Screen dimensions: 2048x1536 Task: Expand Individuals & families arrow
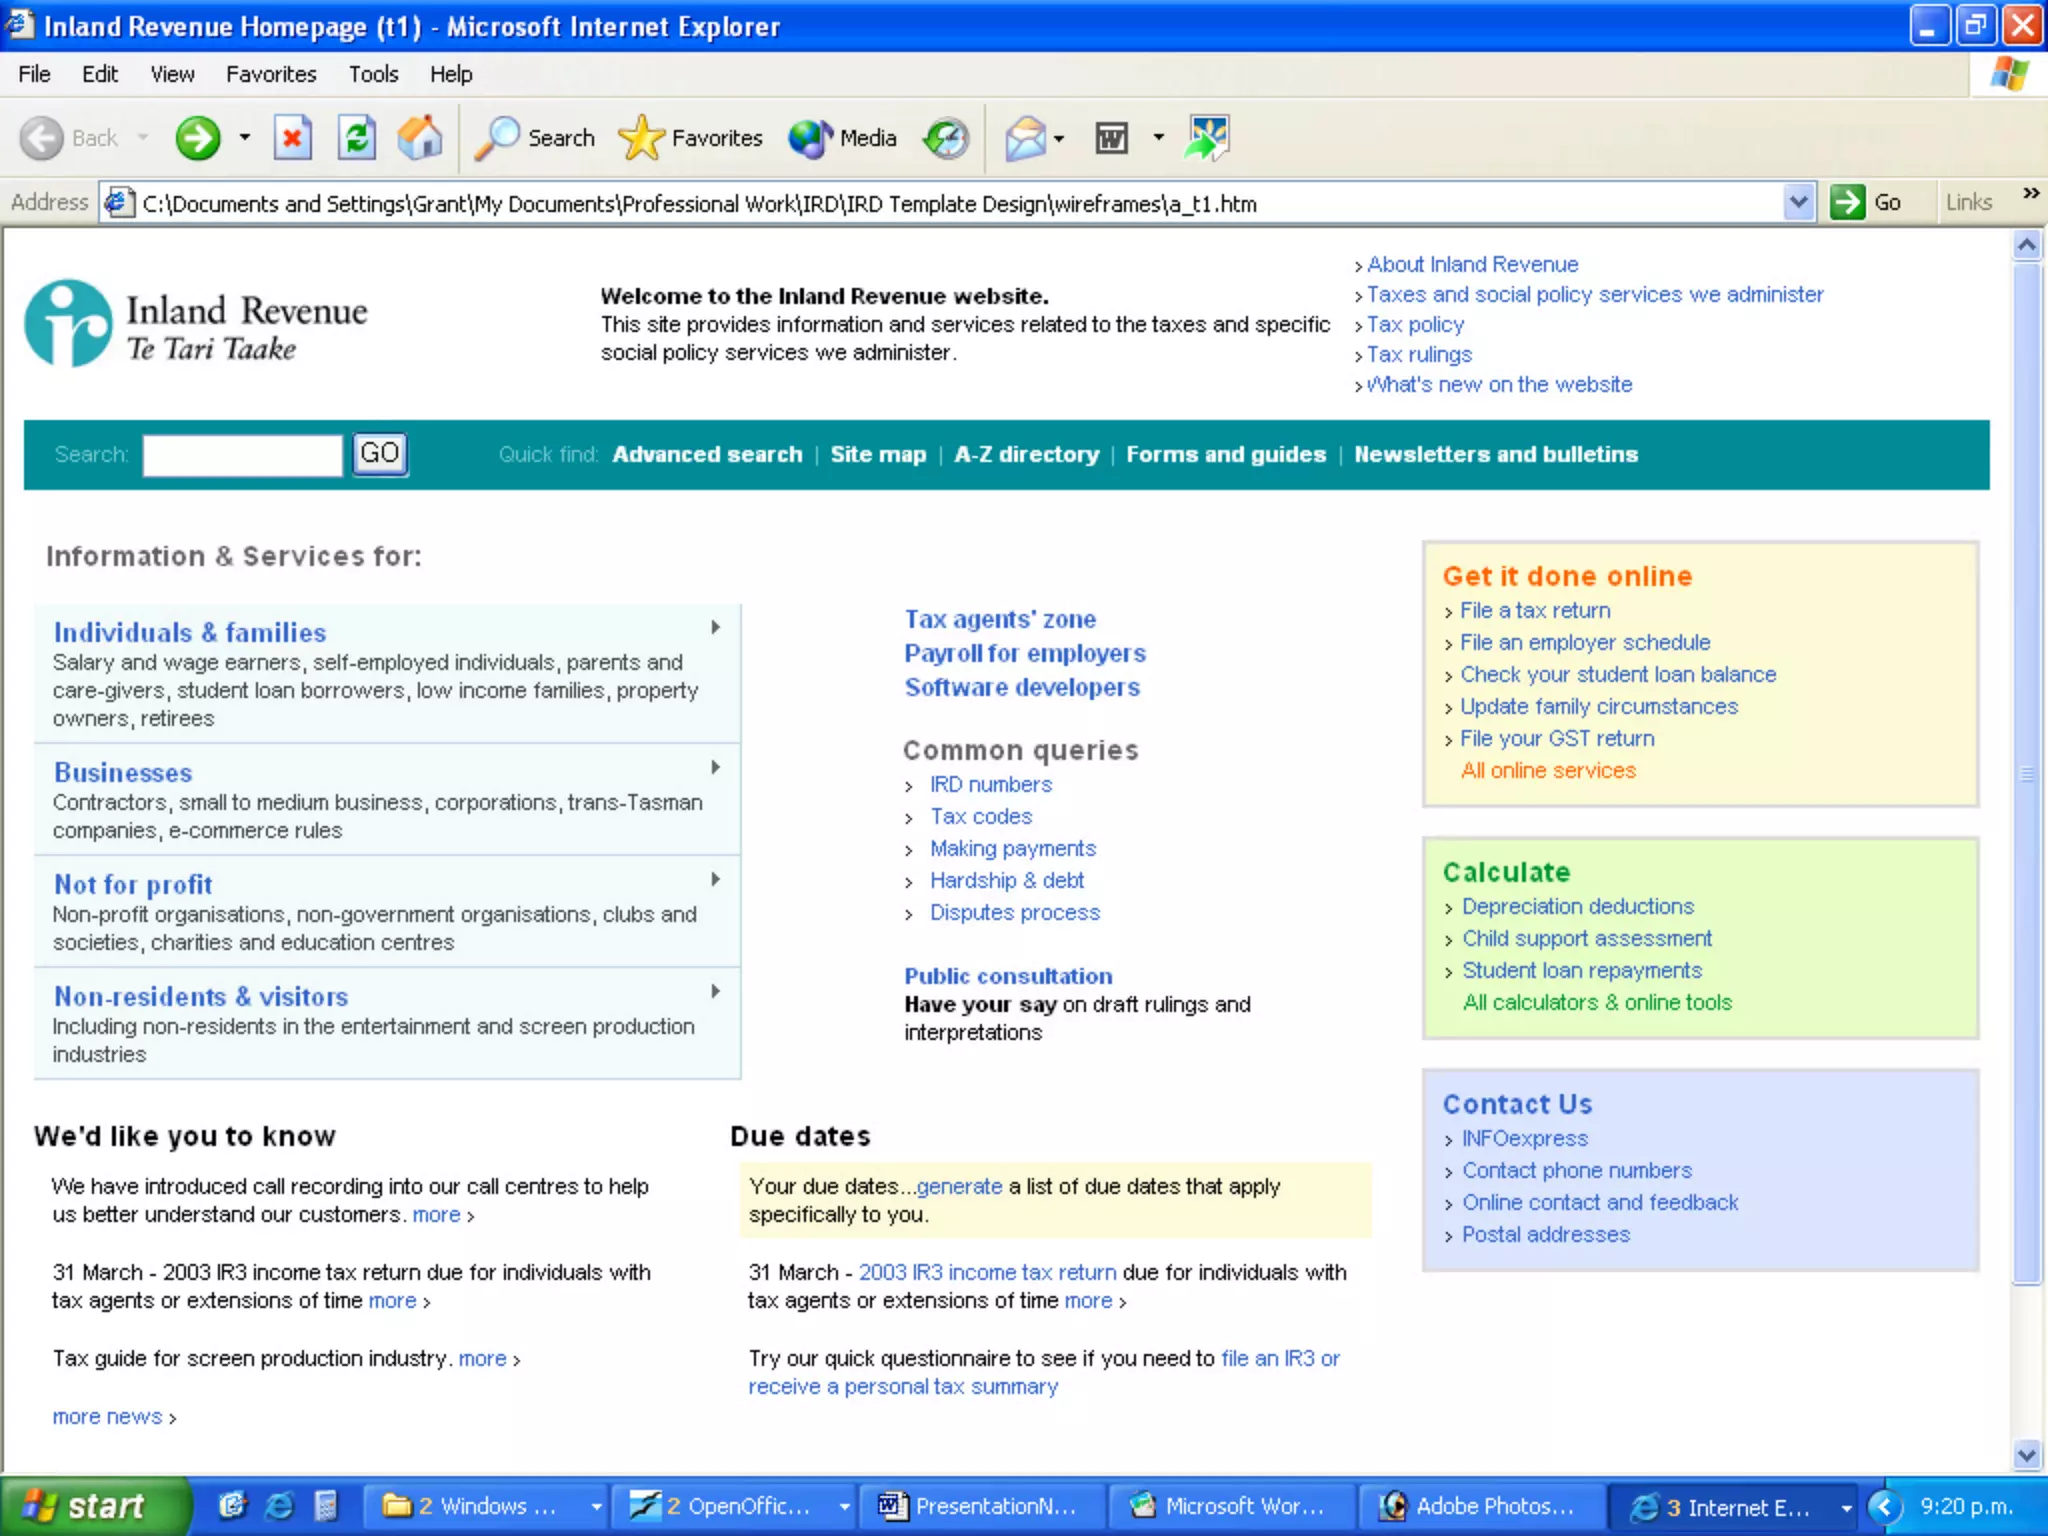(x=716, y=627)
